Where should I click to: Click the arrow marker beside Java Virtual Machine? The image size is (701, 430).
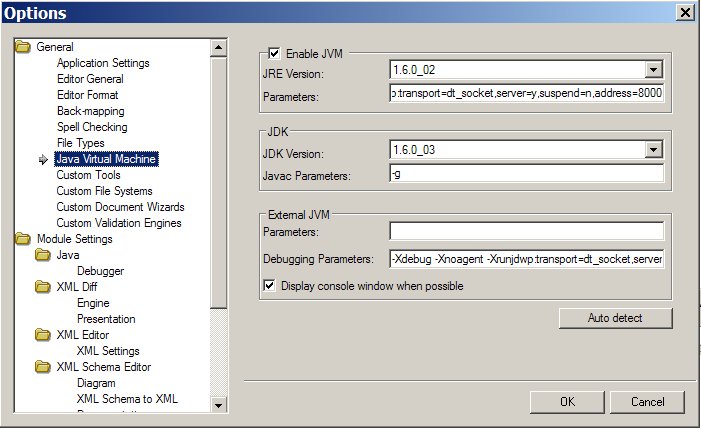(43, 159)
